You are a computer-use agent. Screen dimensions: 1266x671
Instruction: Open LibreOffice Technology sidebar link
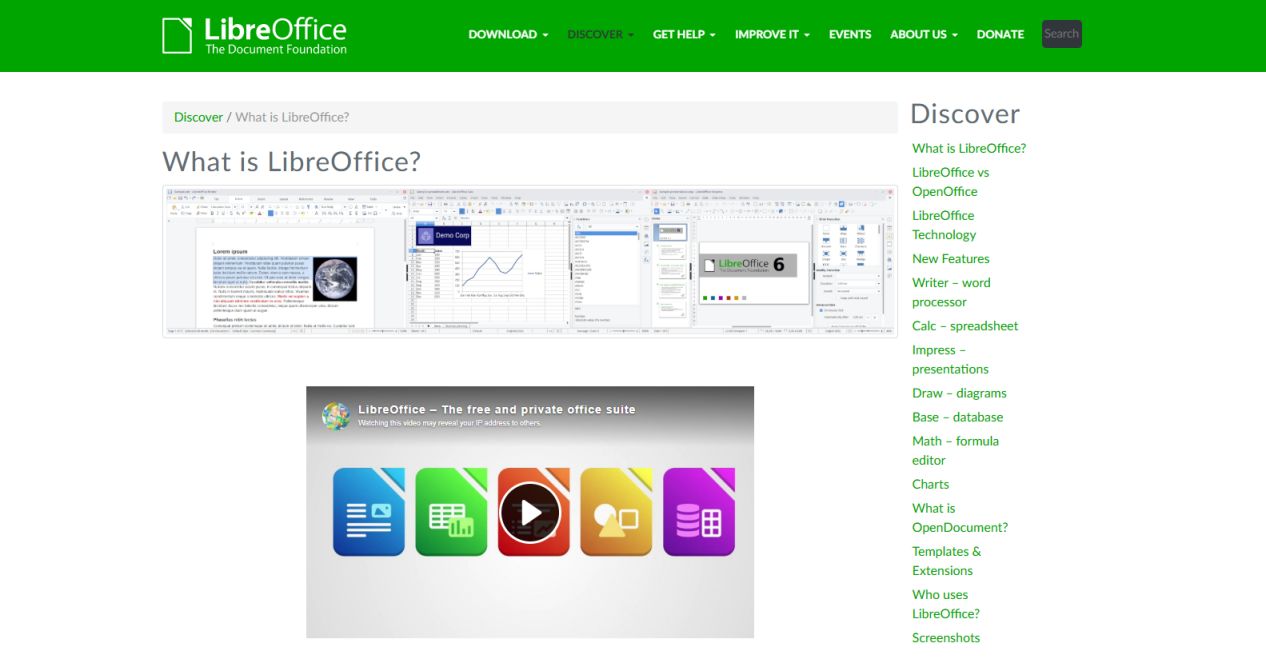[x=944, y=225]
